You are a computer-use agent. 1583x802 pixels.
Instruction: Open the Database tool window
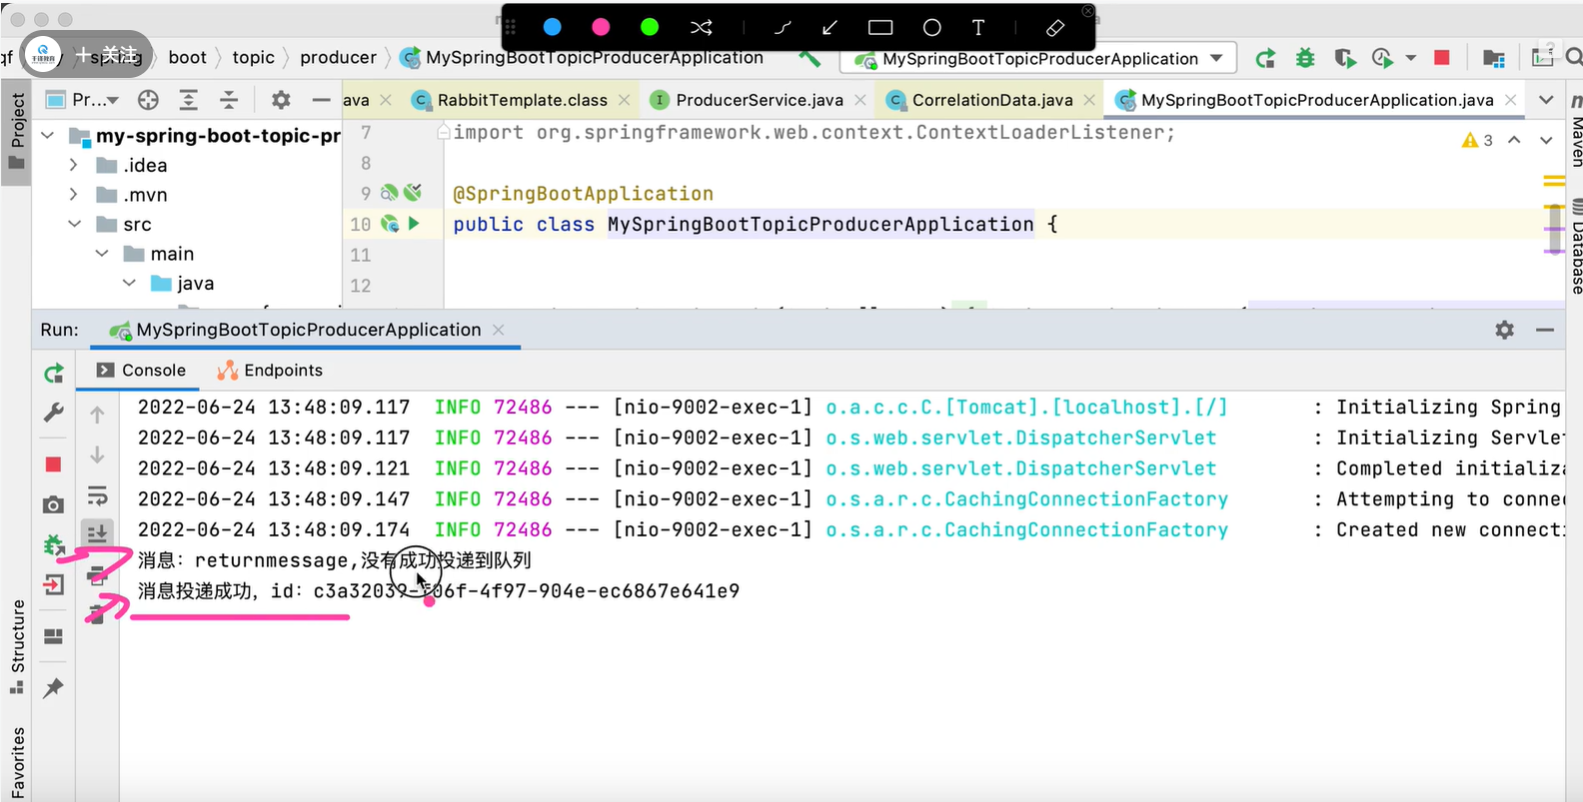(1575, 247)
